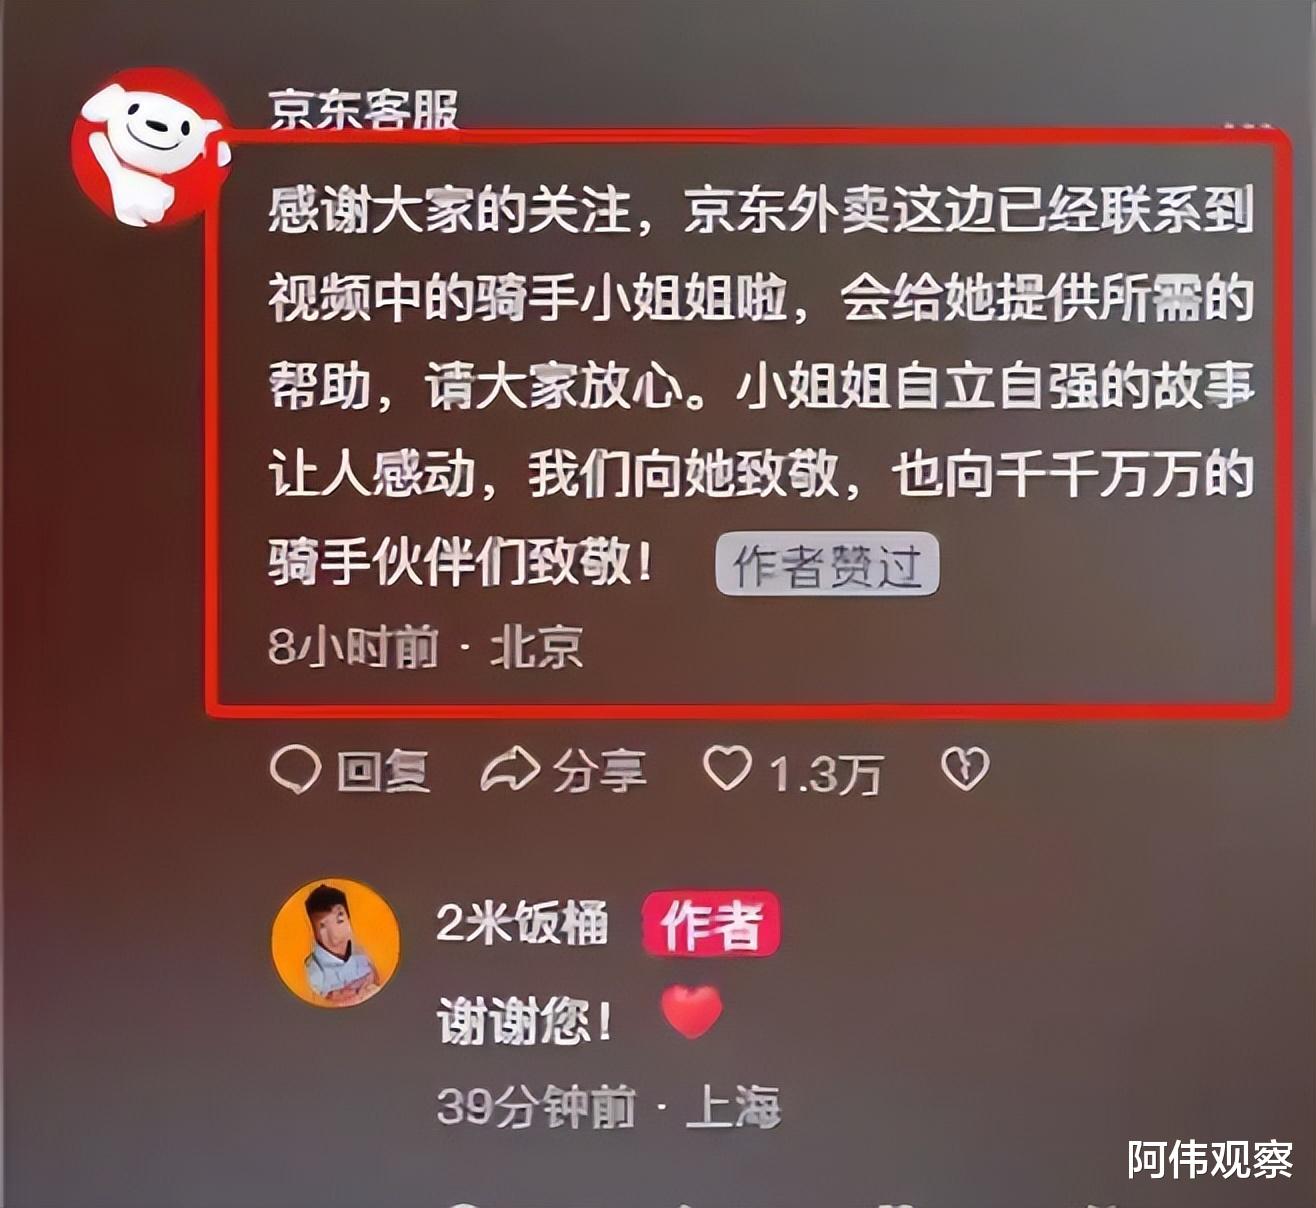Viewport: 1316px width, 1208px height.
Task: Tap the 分享 label
Action: [600, 772]
